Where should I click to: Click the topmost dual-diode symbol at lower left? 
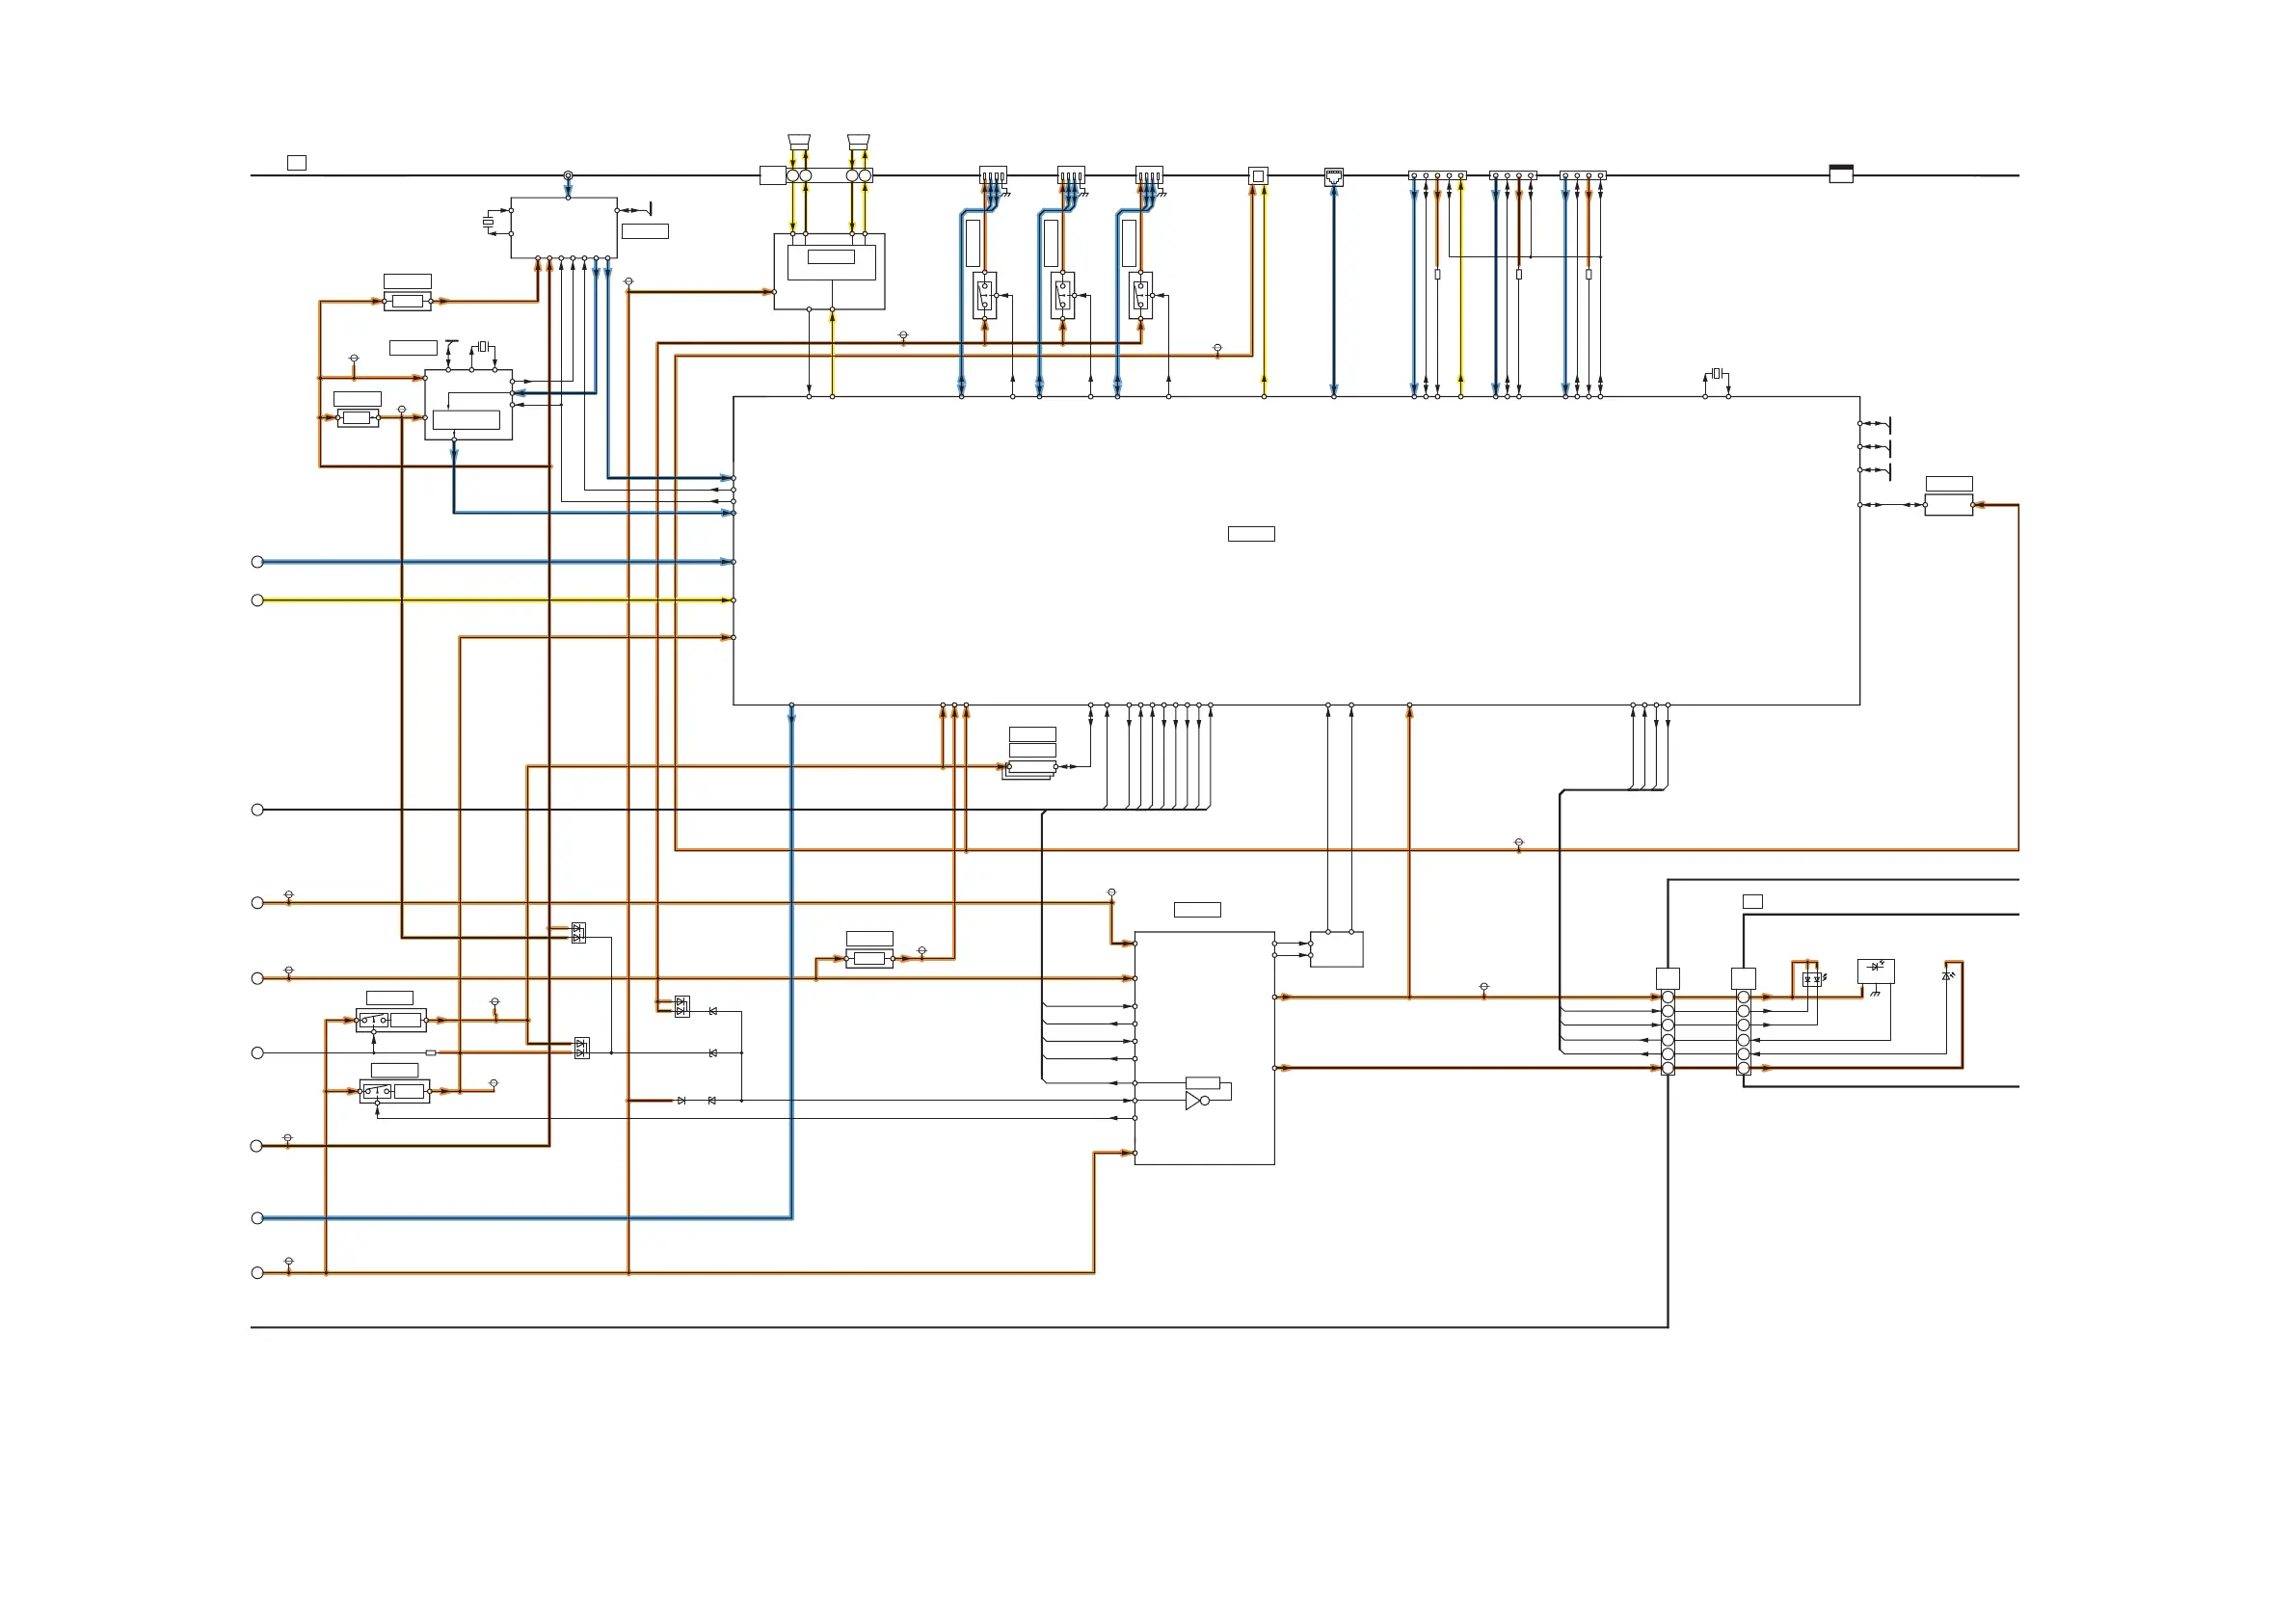click(x=578, y=932)
